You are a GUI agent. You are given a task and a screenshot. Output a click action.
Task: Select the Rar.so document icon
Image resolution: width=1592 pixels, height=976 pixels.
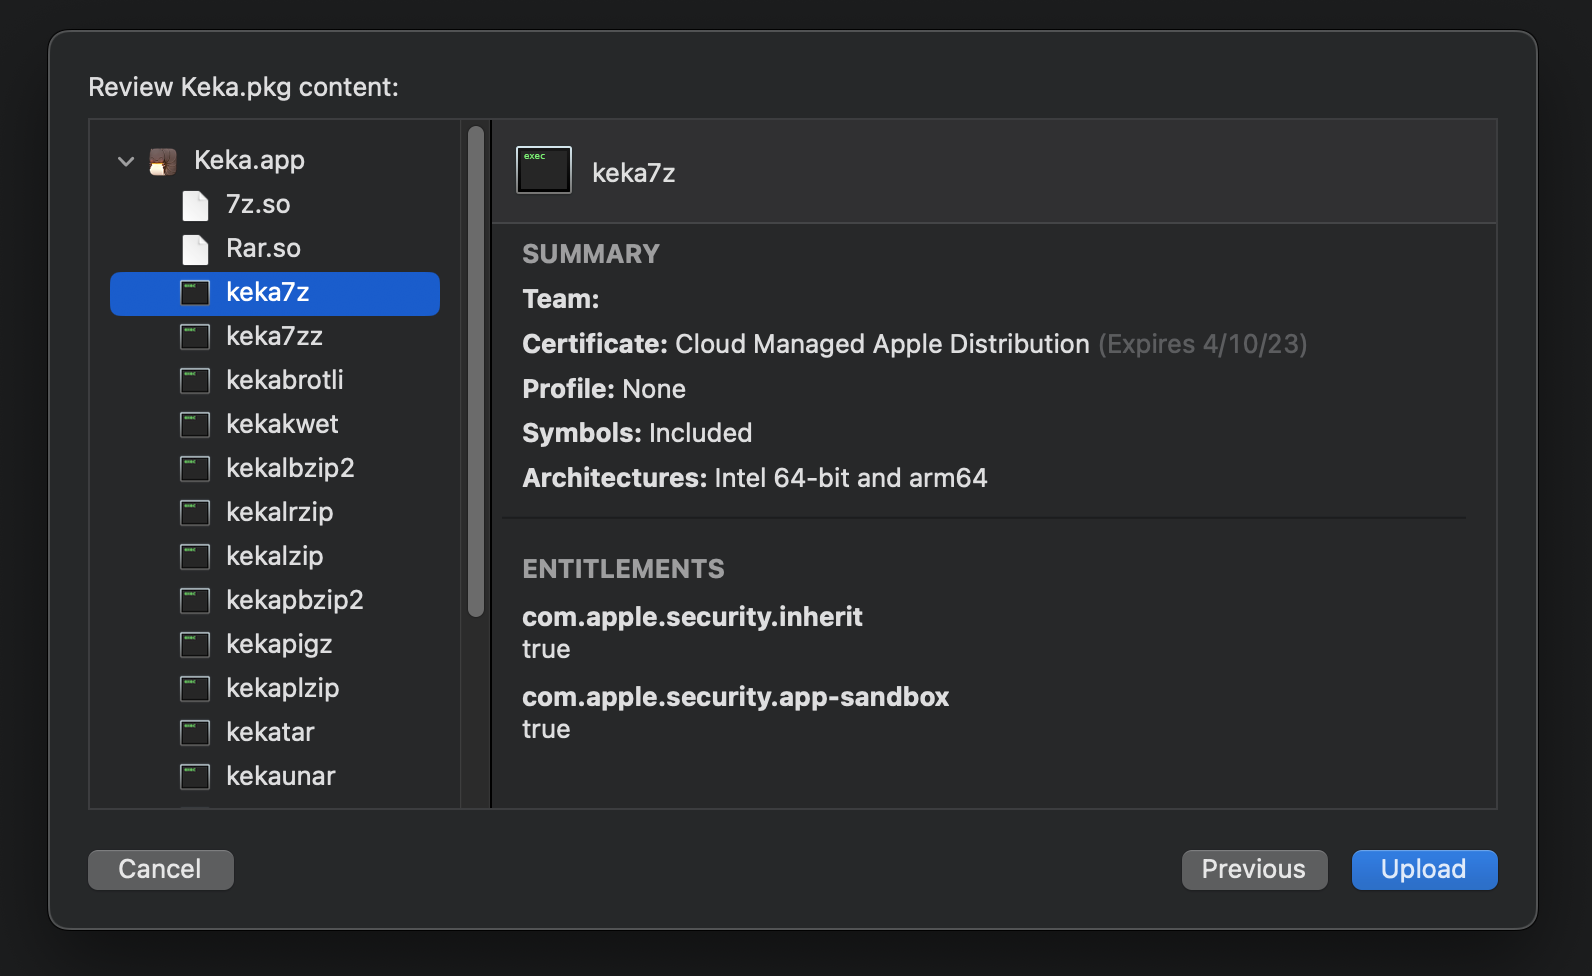pos(195,249)
